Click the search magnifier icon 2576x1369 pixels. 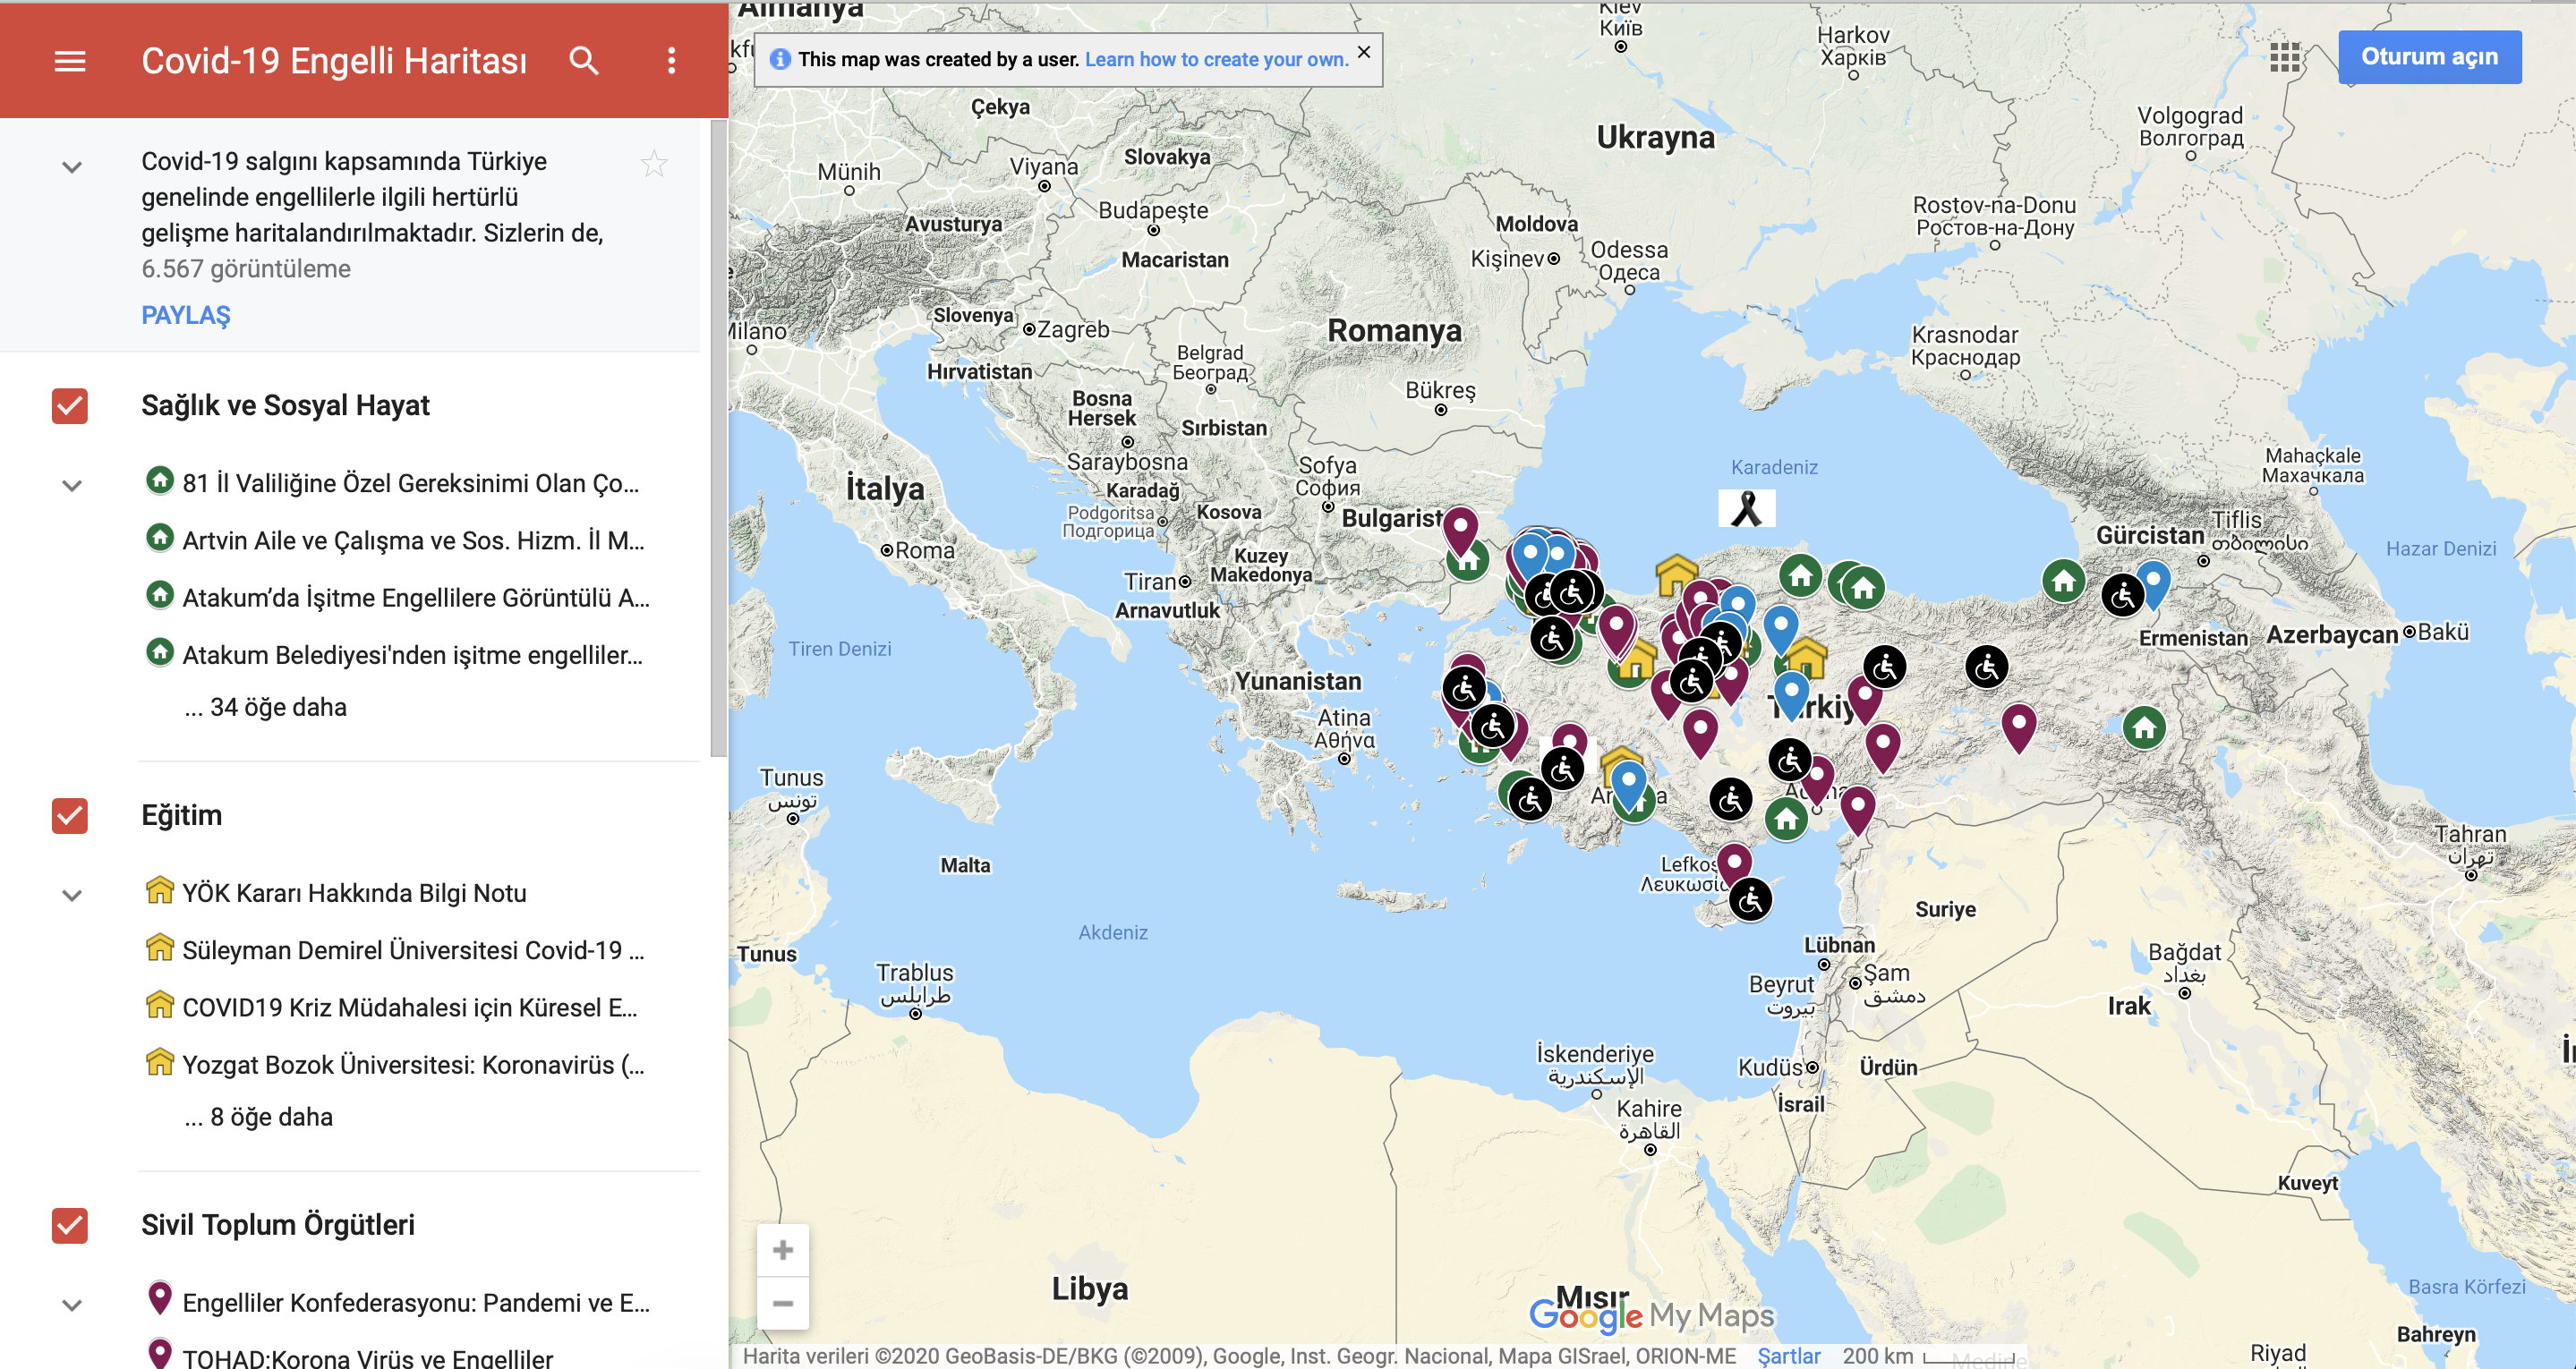click(x=584, y=61)
